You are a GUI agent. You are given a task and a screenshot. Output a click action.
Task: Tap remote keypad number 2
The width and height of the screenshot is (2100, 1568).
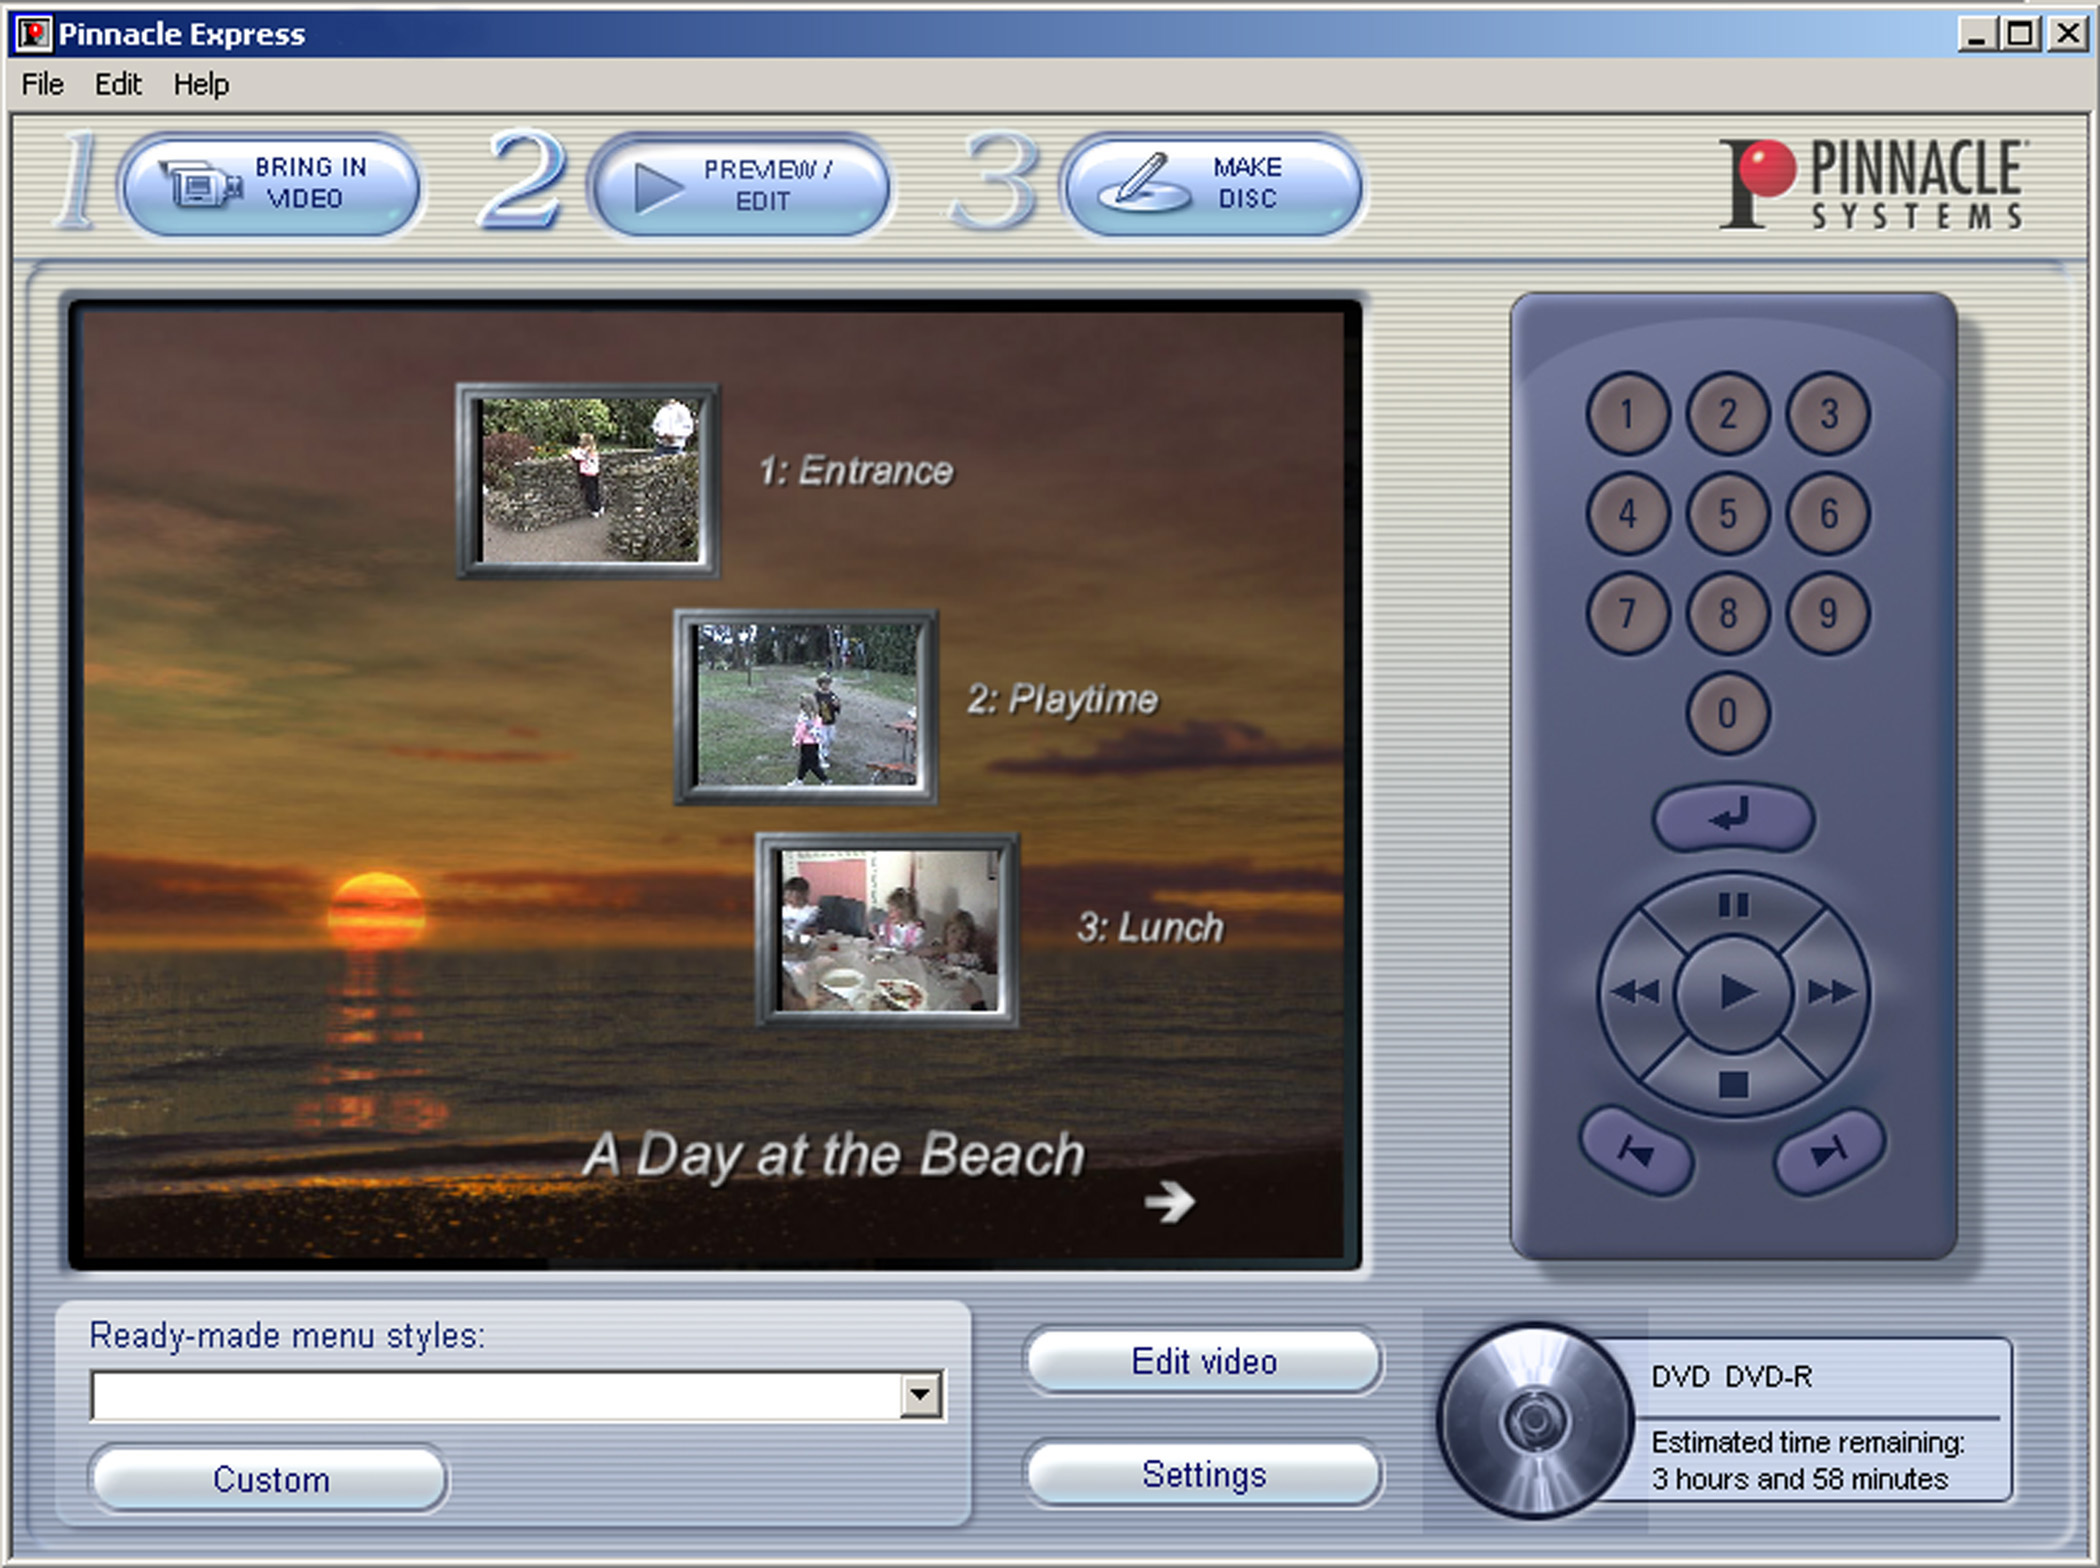(x=1727, y=414)
